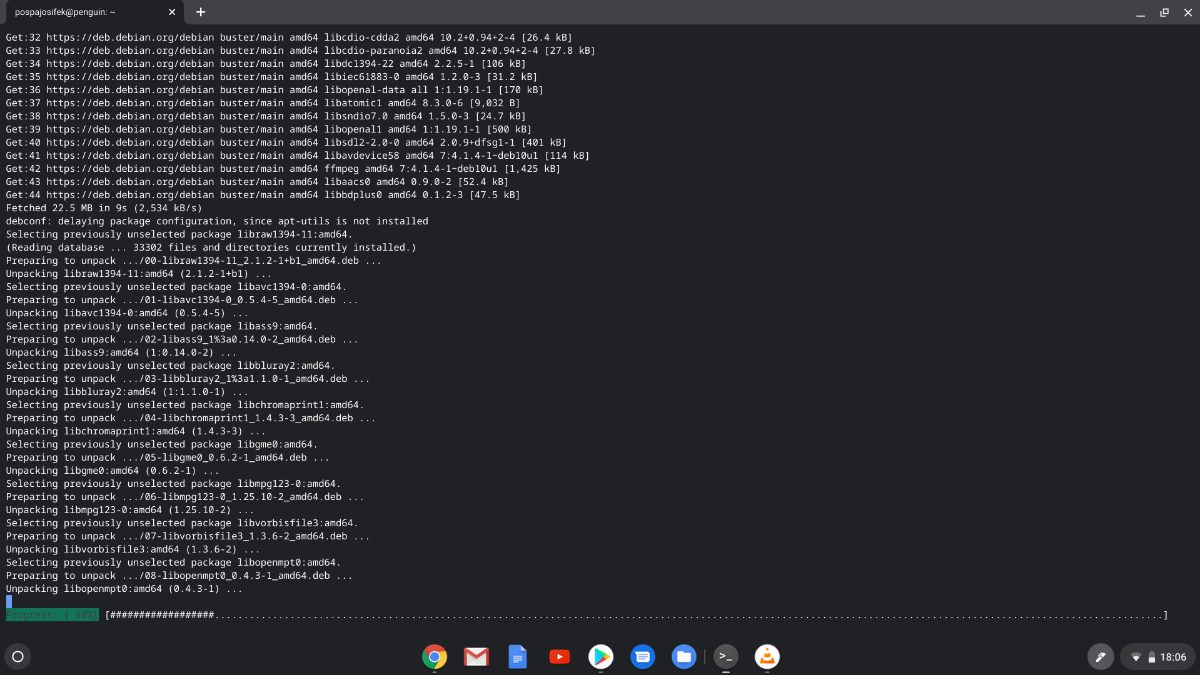1200x675 pixels.
Task: Open the ChromeOS launcher
Action: tap(17, 657)
